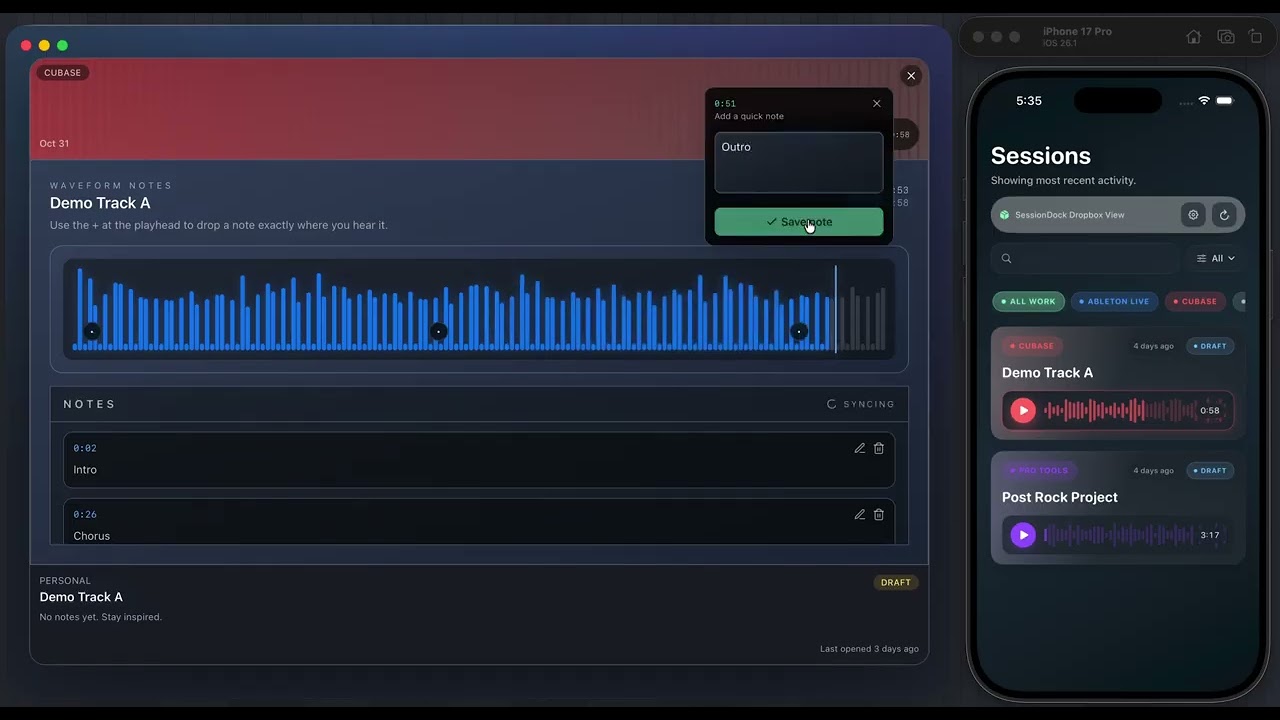Select the middle note marker on waveform
Viewport: 1280px width, 720px height.
tap(438, 331)
